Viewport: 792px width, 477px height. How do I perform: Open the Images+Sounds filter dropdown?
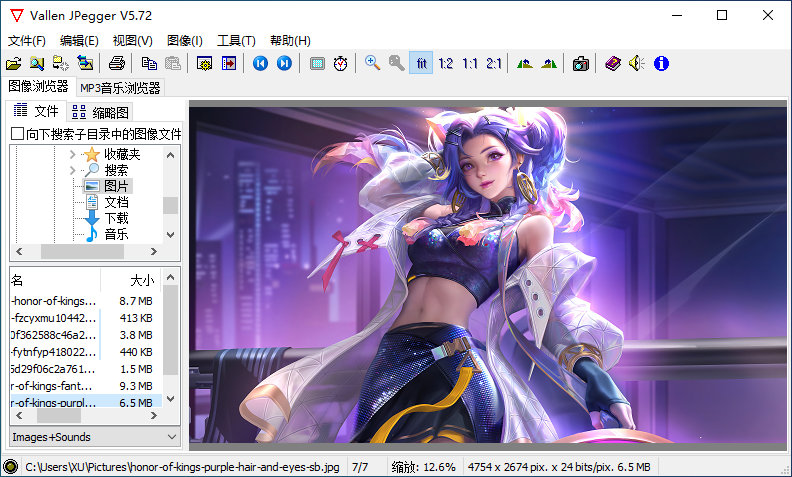(x=95, y=437)
